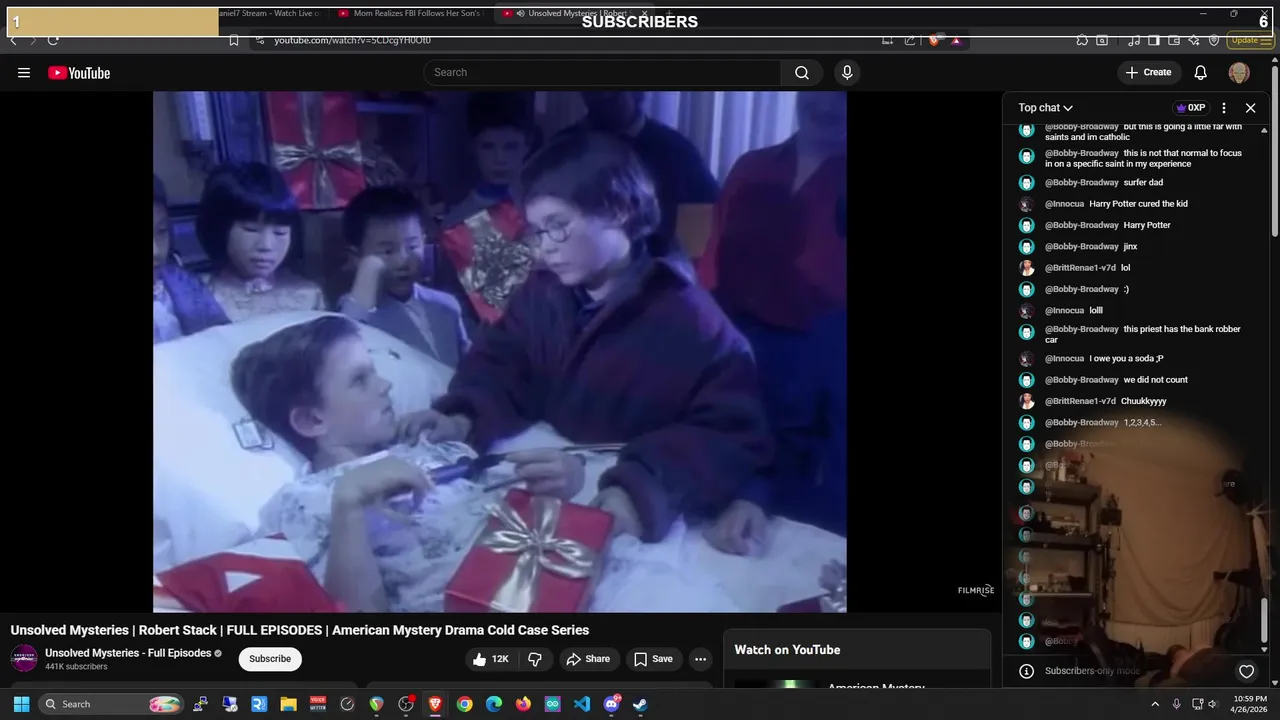Open the notifications bell
The image size is (1280, 720).
coord(1201,72)
